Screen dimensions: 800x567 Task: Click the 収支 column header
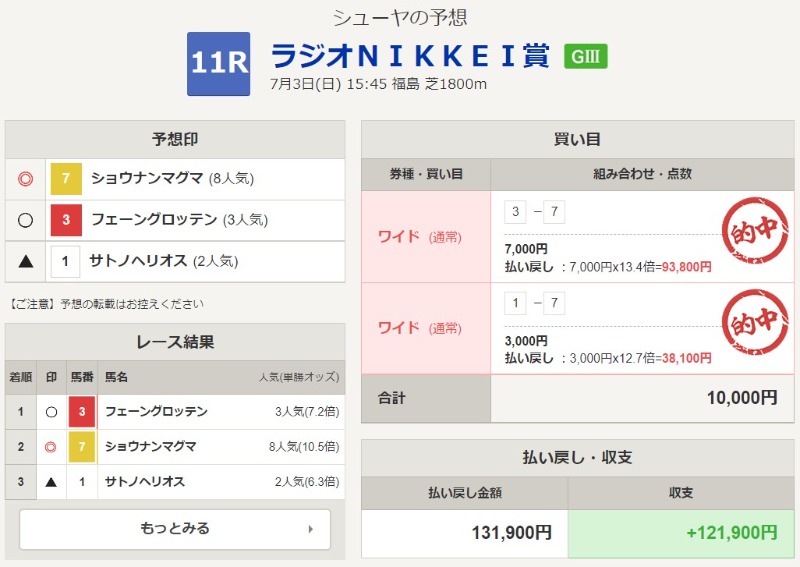681,493
